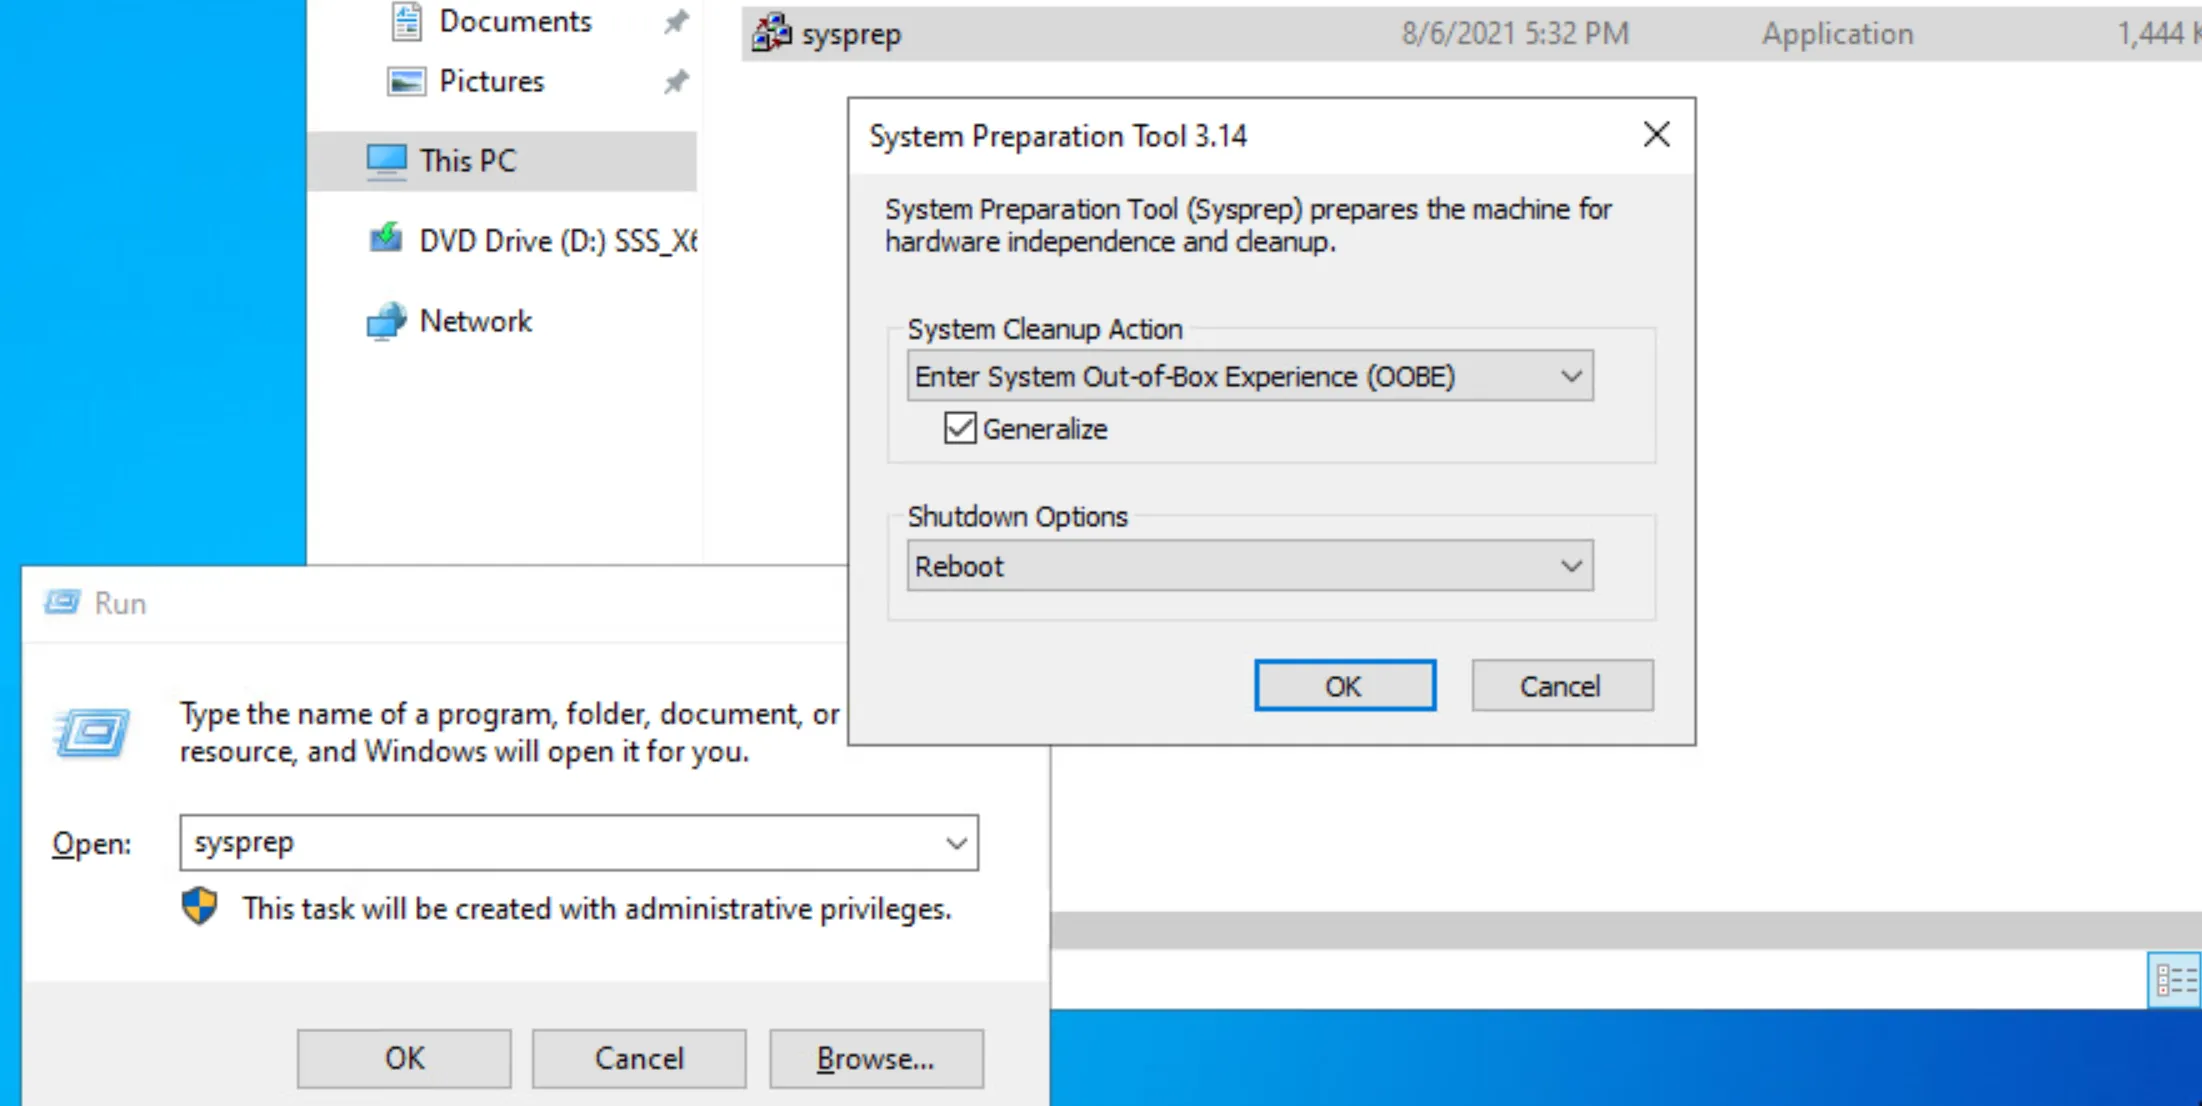Click the Browse... button in Run
The width and height of the screenshot is (2202, 1106).
875,1058
